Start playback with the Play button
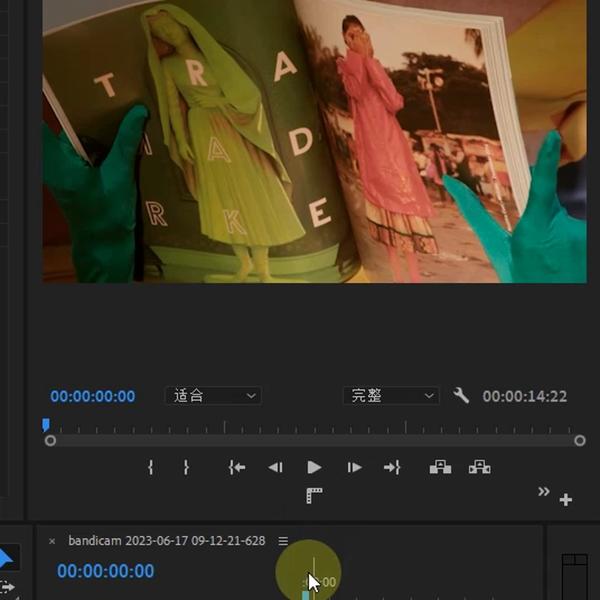The width and height of the screenshot is (600, 600). [x=314, y=467]
